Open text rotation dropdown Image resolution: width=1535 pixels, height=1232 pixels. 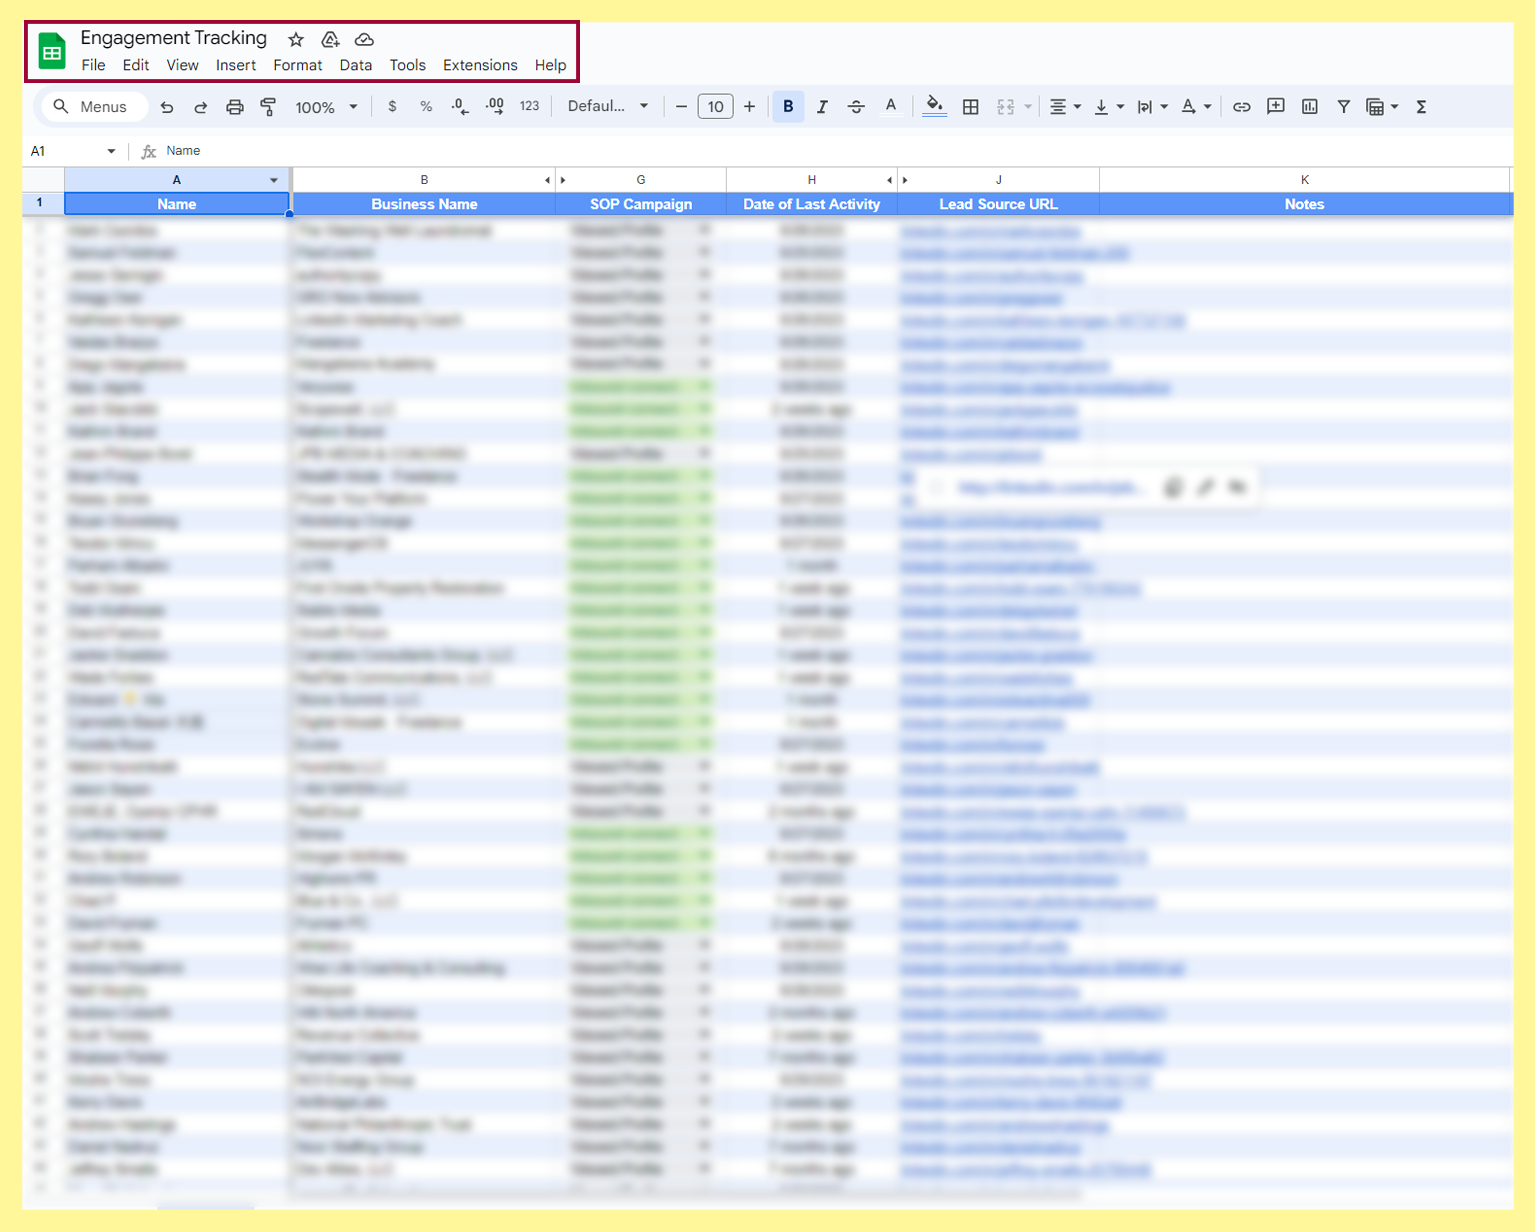click(x=1196, y=107)
